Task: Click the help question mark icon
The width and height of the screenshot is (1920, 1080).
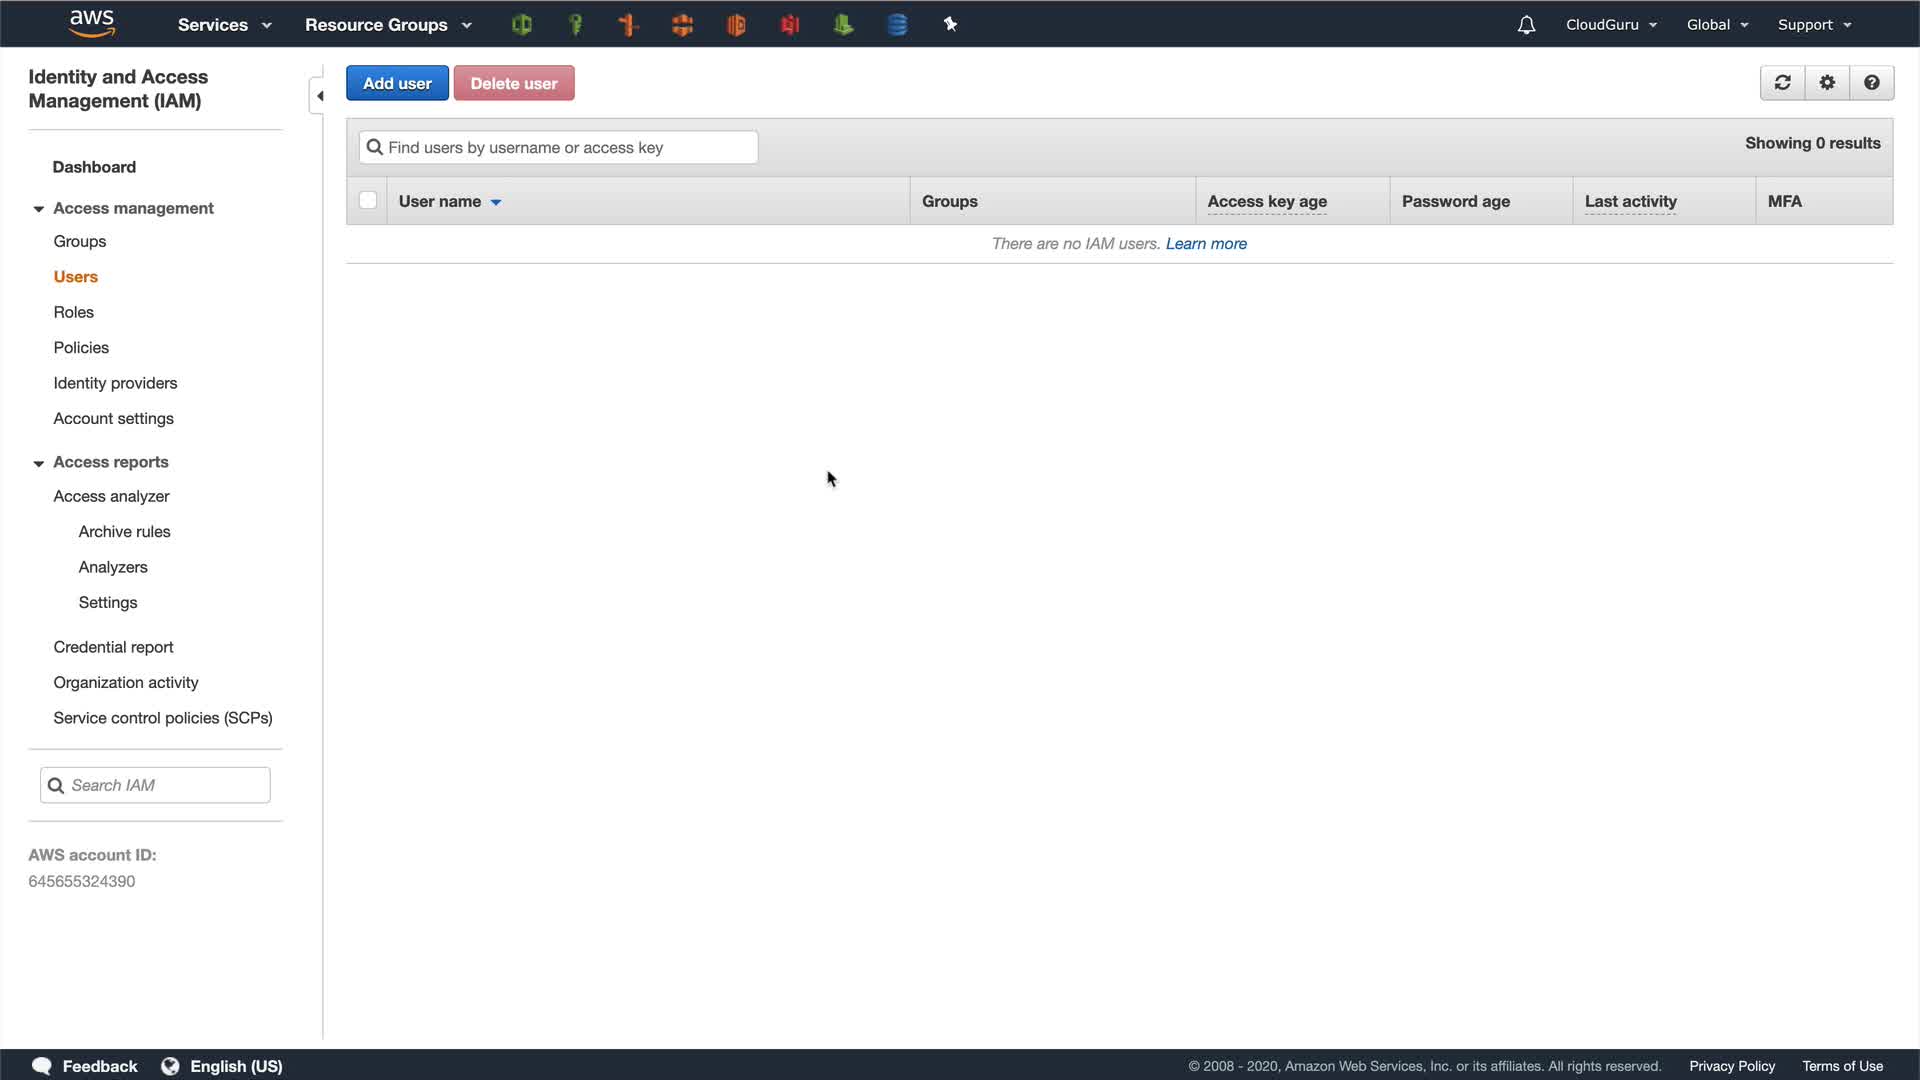Action: click(1871, 83)
